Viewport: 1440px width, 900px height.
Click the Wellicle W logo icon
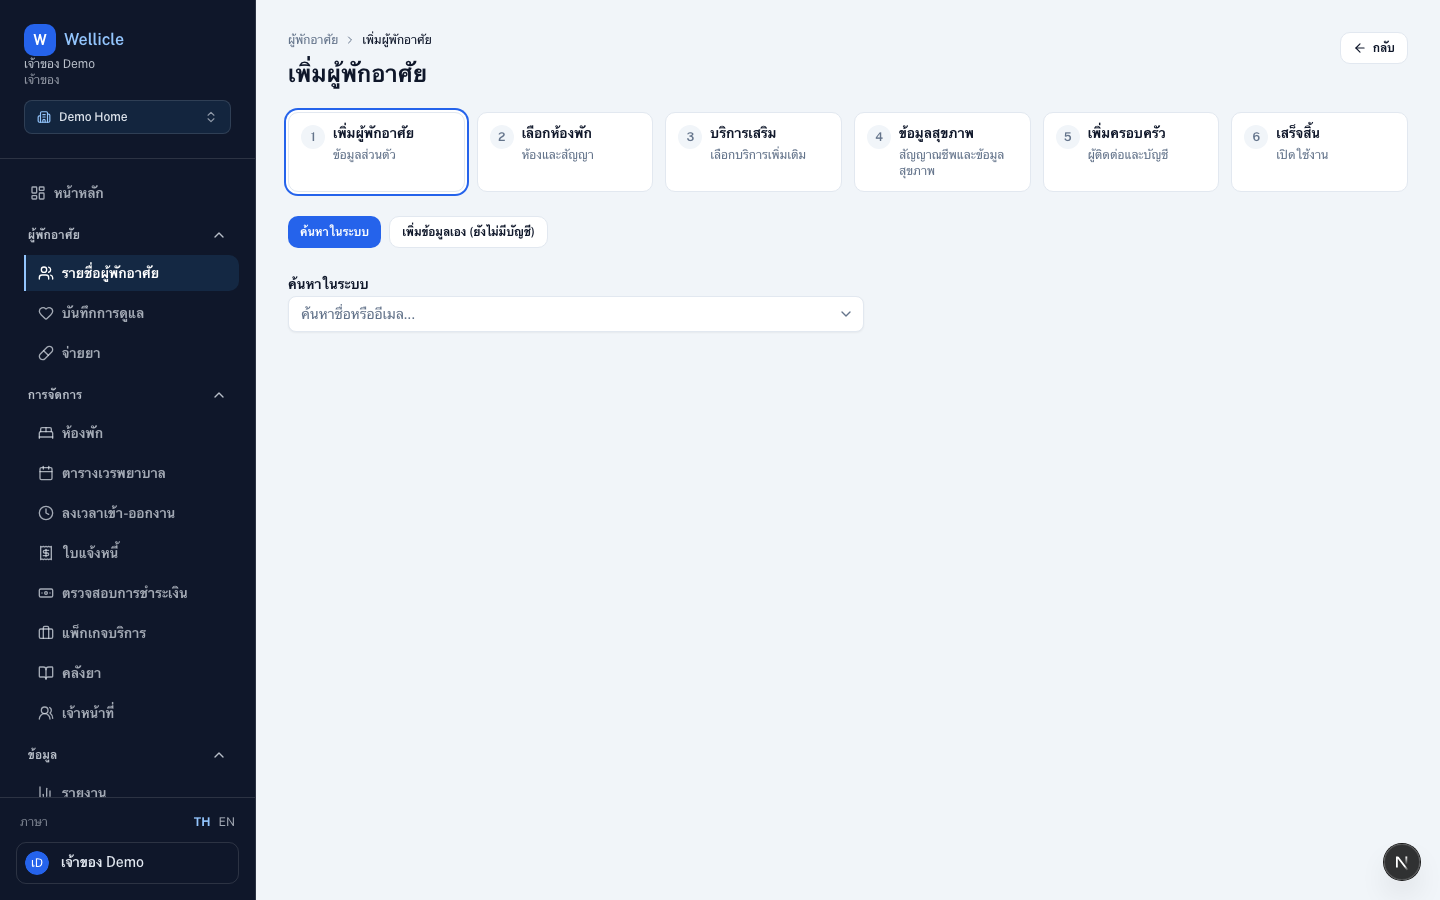(40, 40)
